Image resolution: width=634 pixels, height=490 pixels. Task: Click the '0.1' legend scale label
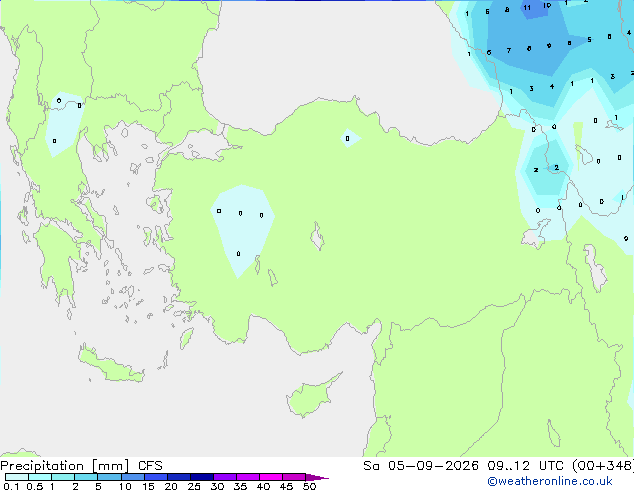(11, 486)
